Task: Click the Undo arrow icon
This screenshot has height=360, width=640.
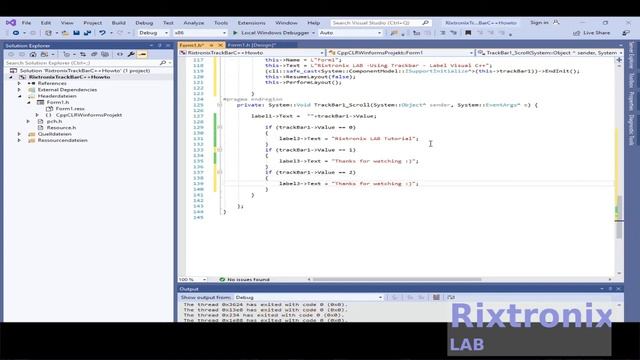Action: click(x=102, y=33)
